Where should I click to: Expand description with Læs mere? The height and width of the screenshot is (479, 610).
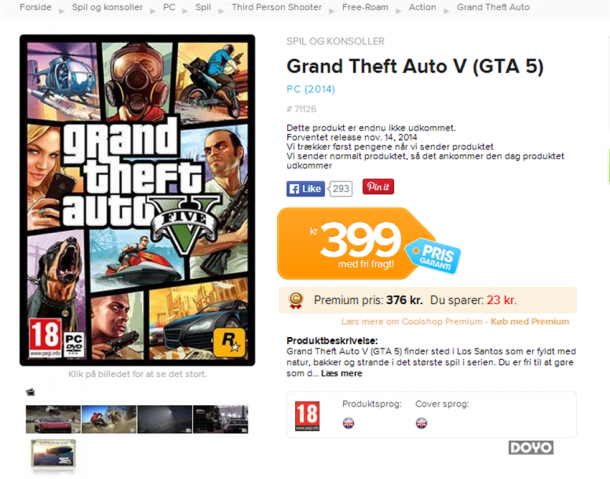click(x=342, y=374)
